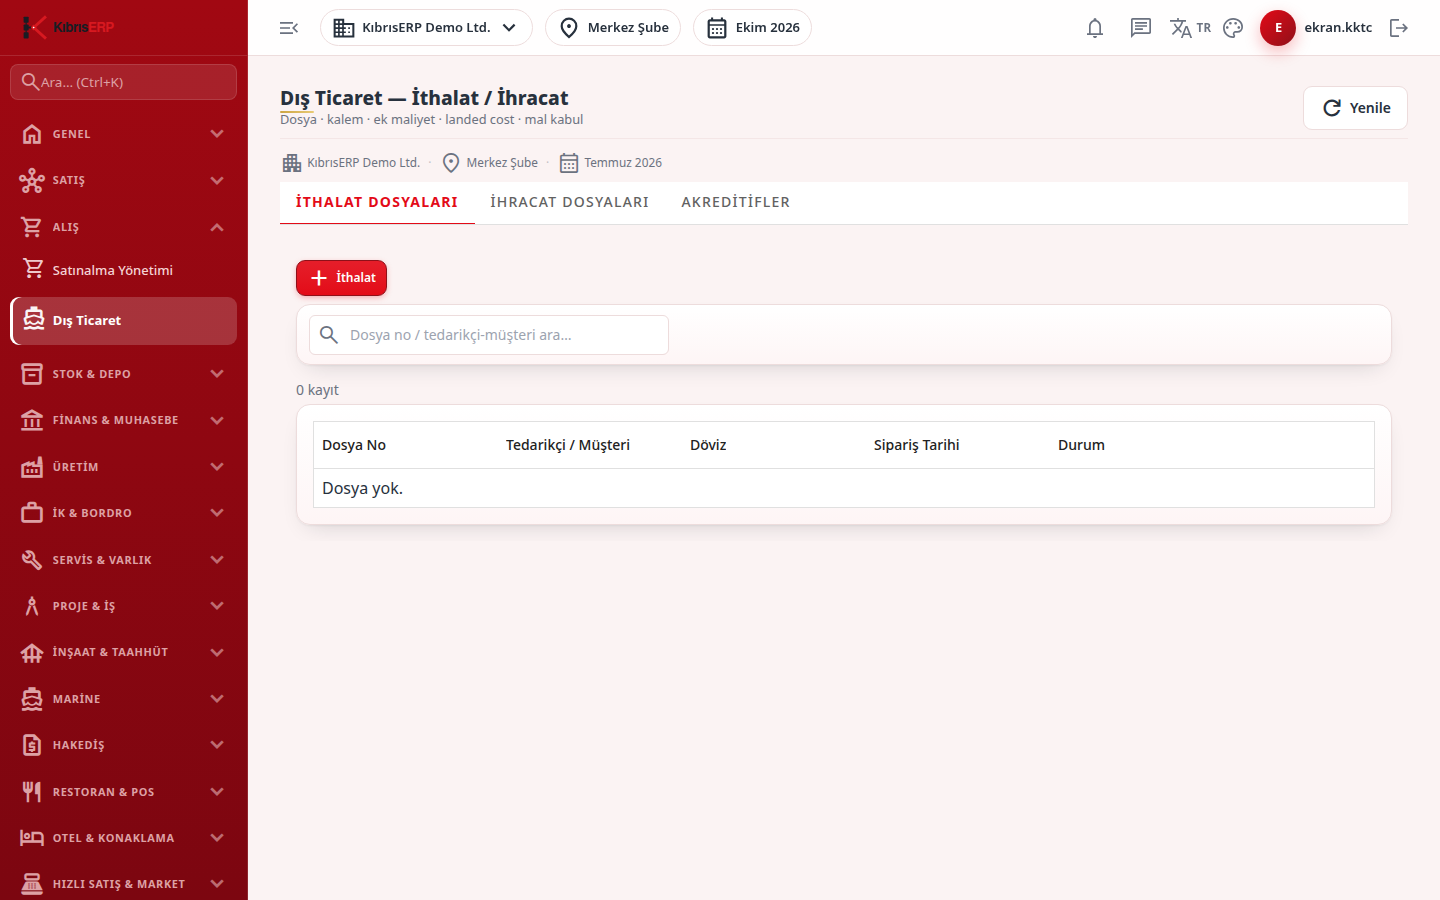Expand the İK & BORDRO section

[x=123, y=513]
